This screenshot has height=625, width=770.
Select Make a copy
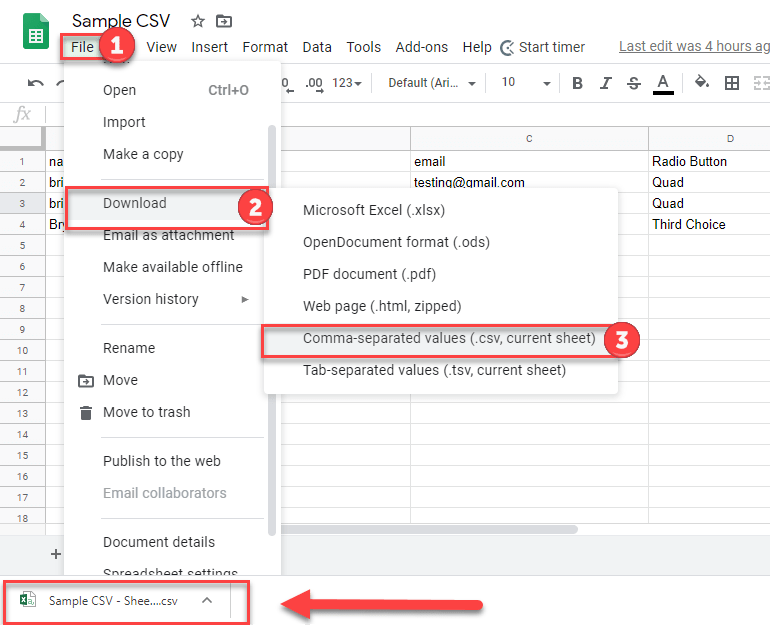coord(172,154)
